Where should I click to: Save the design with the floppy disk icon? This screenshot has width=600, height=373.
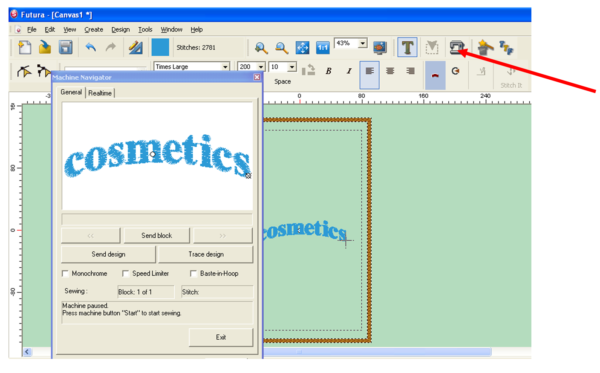click(65, 47)
